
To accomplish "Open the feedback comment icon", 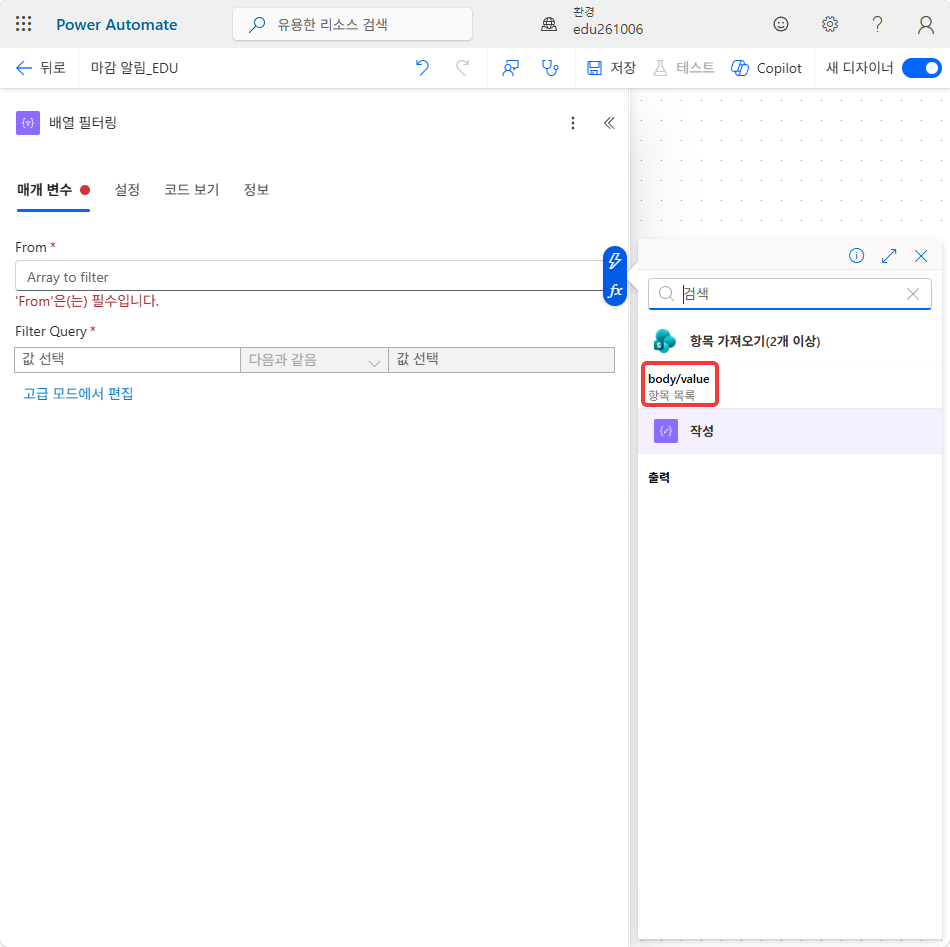I will pos(510,68).
